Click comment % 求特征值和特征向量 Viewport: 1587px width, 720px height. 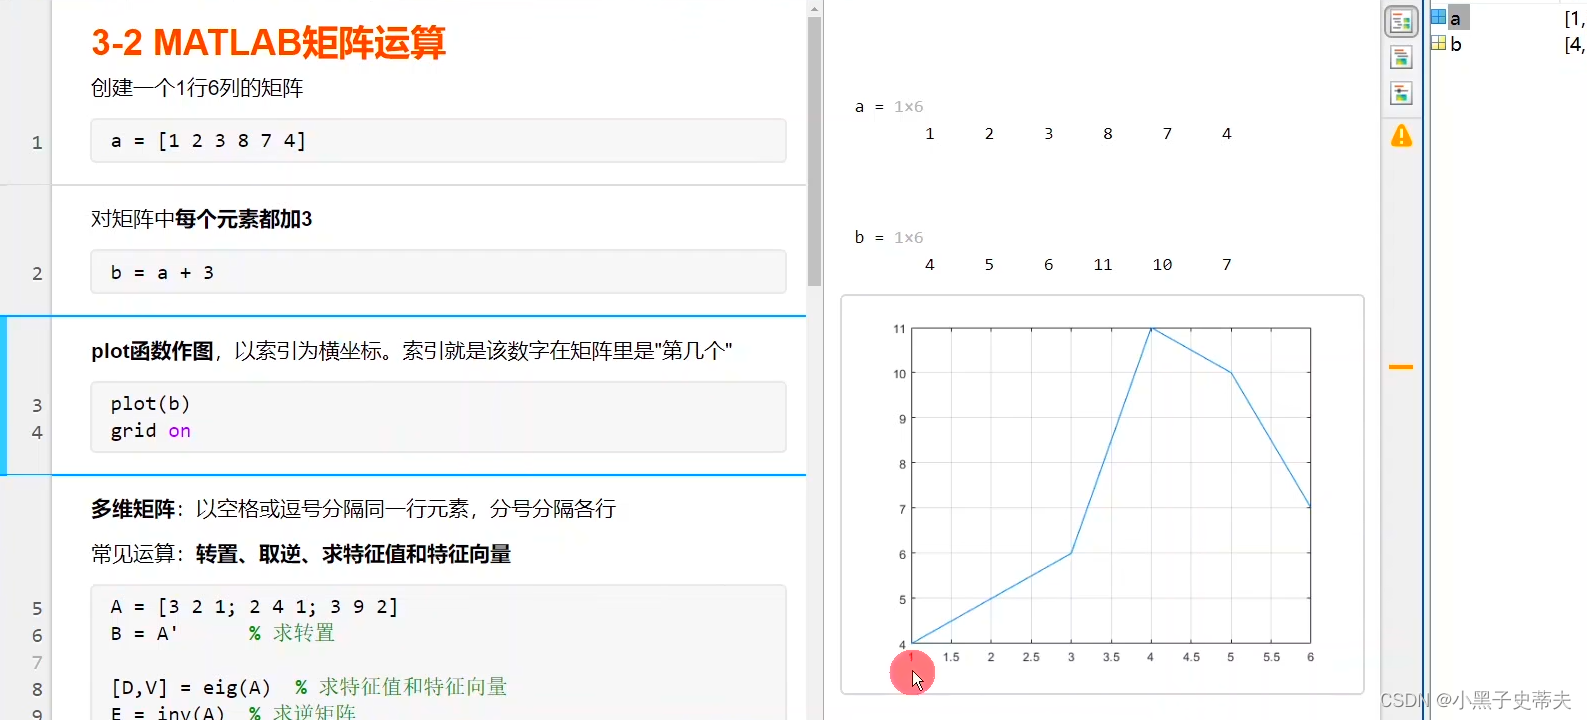coord(401,688)
